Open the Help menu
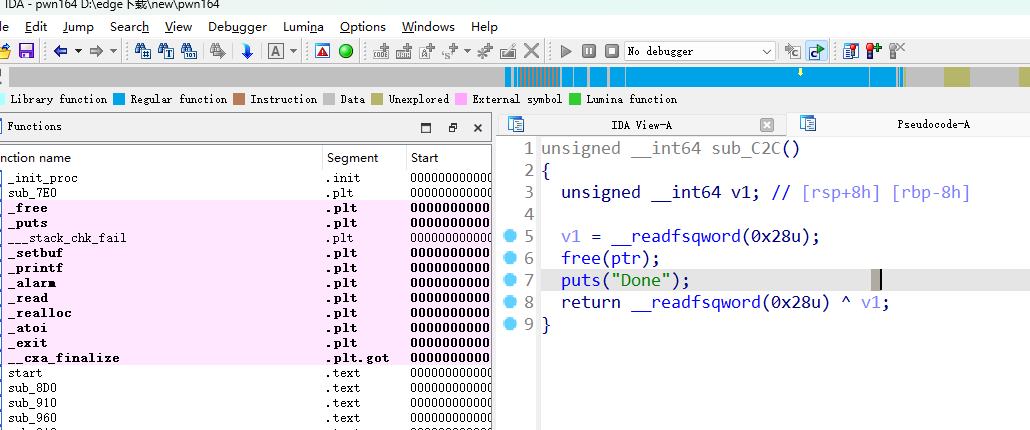This screenshot has width=1030, height=430. 484,27
